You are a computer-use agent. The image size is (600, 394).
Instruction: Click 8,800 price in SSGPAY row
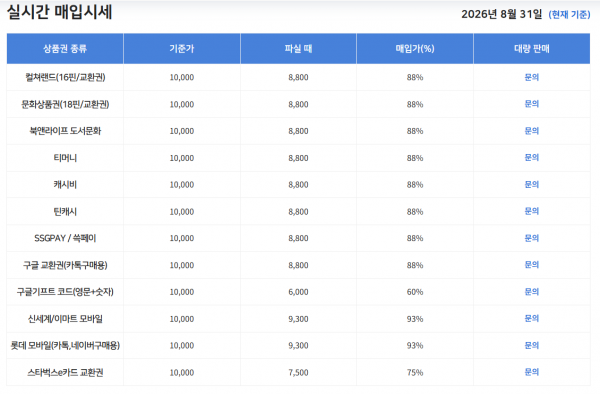[298, 238]
